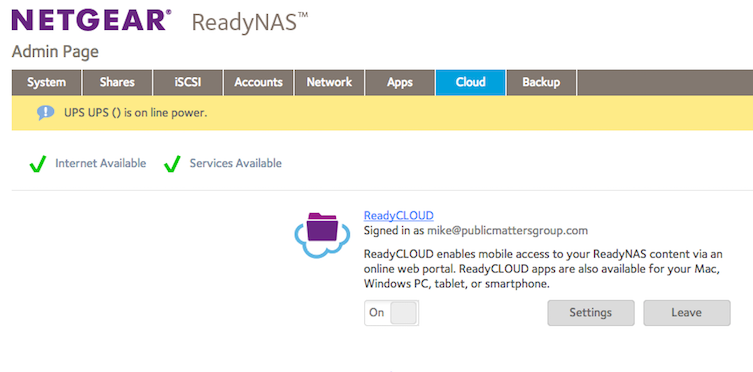Click the 'Internet Available' status text

[x=100, y=164]
